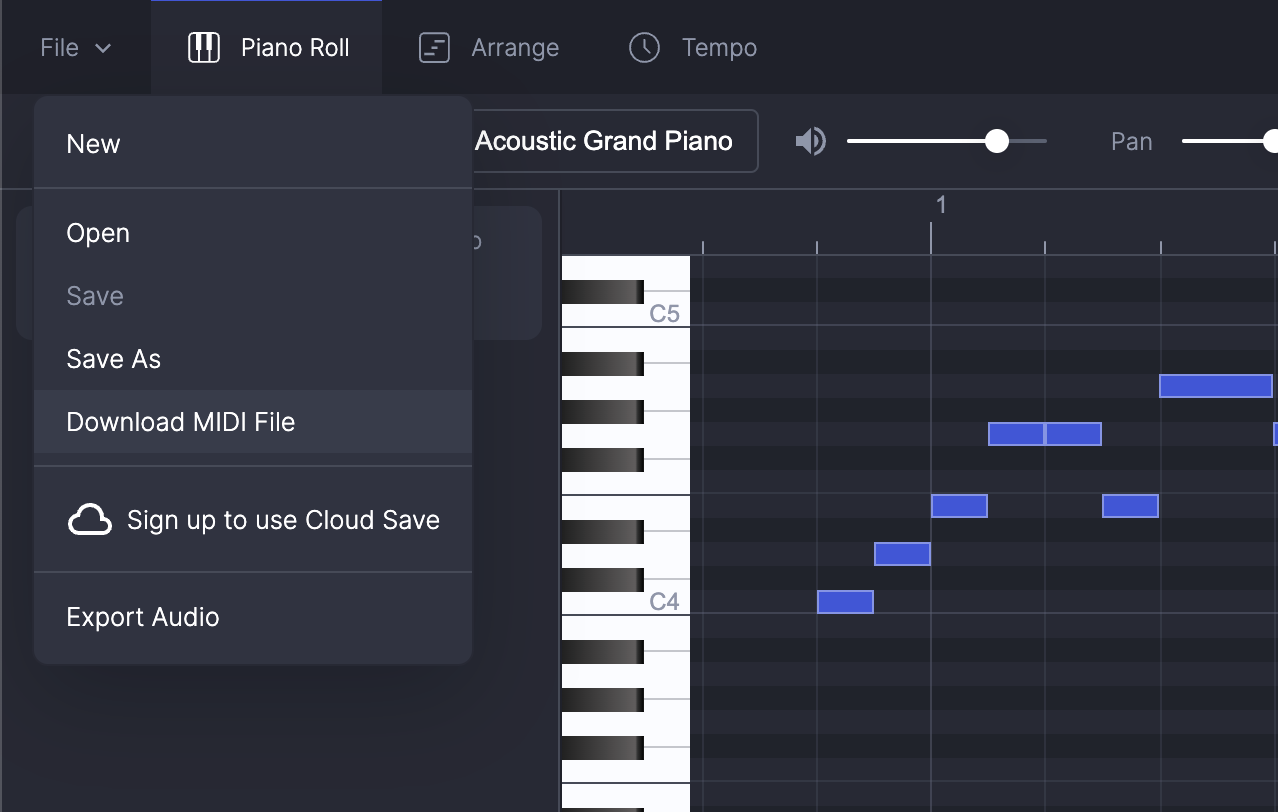Viewport: 1278px width, 812px height.
Task: Mute using the volume speaker icon
Action: 810,142
